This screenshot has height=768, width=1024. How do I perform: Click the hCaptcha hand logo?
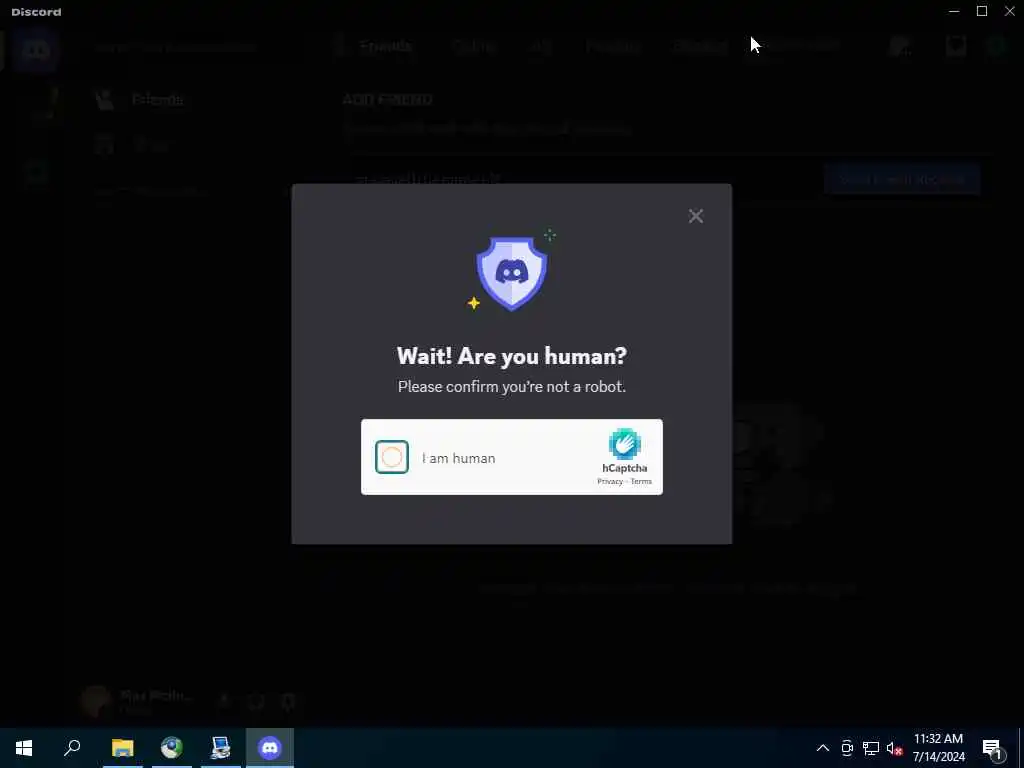[624, 444]
